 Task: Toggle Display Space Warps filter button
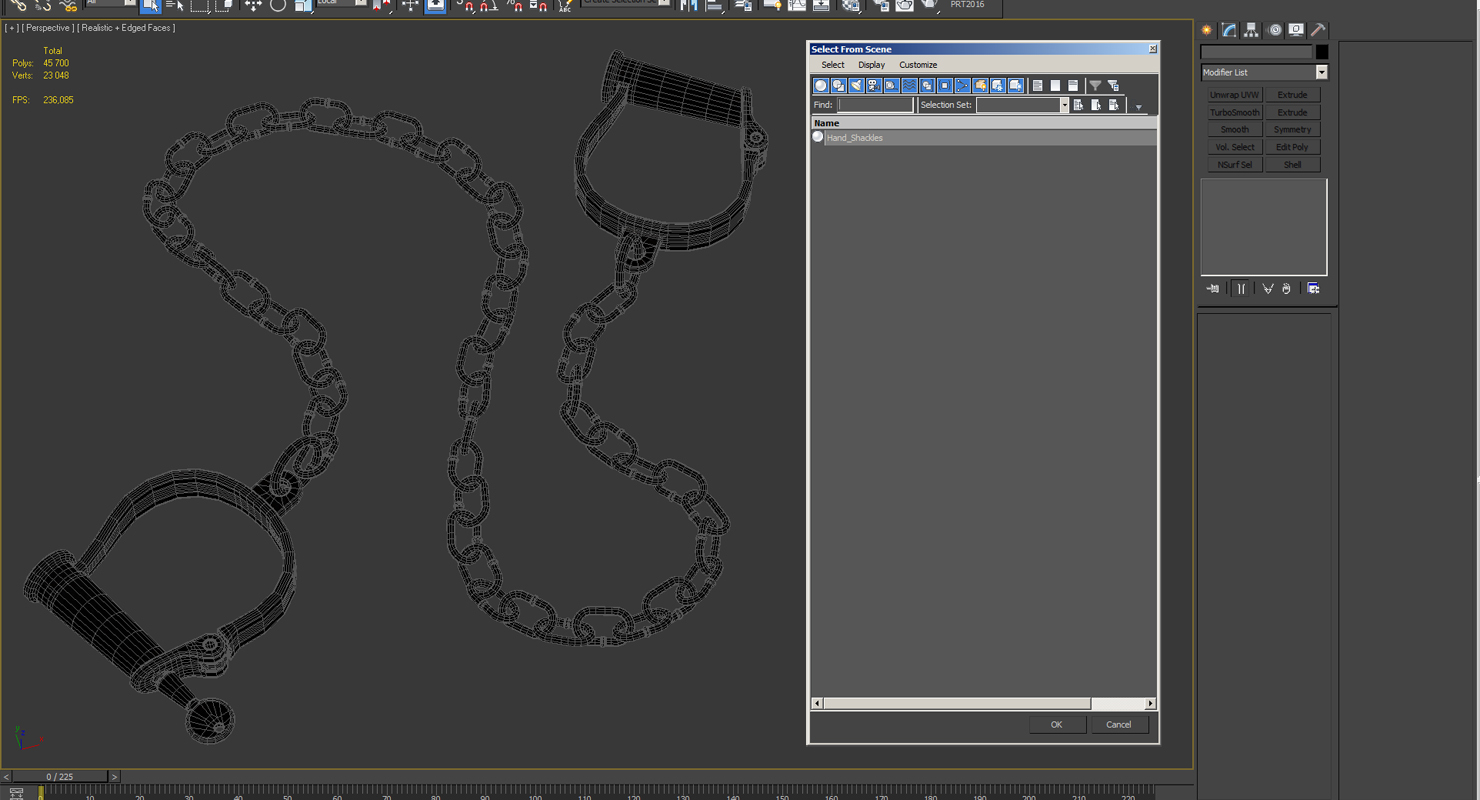click(909, 86)
